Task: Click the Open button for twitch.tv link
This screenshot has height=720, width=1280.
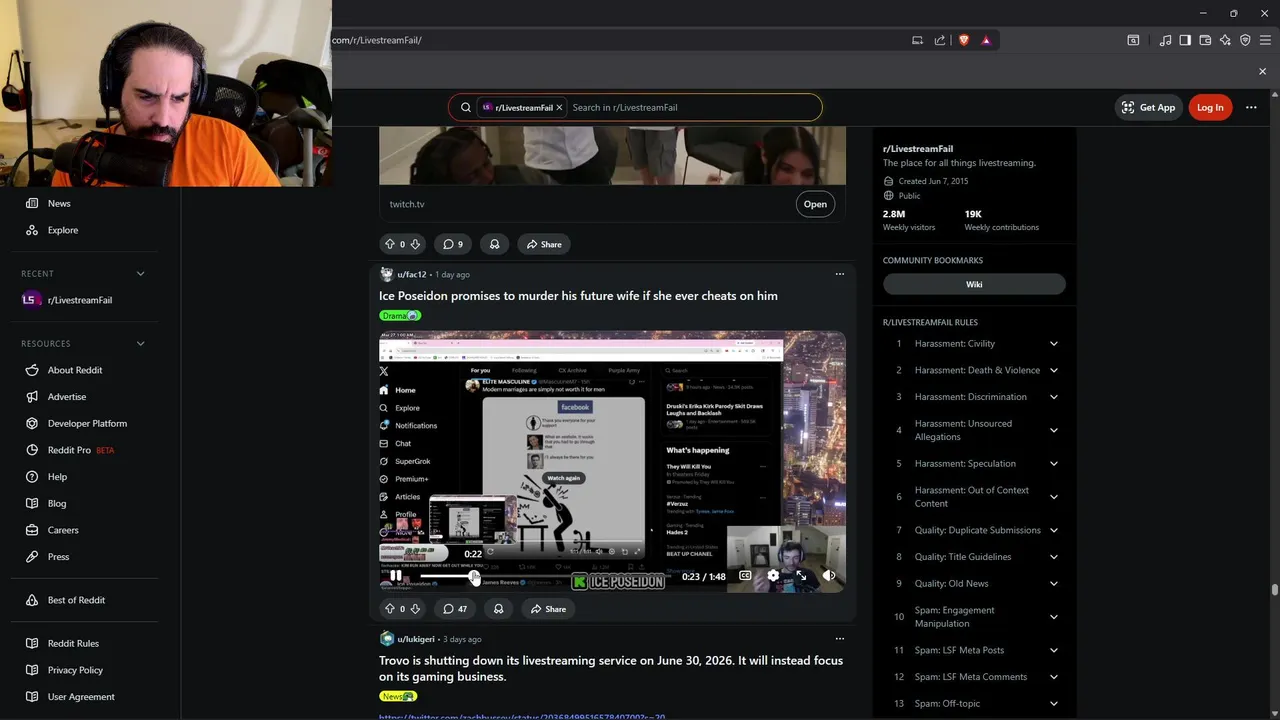Action: pos(815,204)
